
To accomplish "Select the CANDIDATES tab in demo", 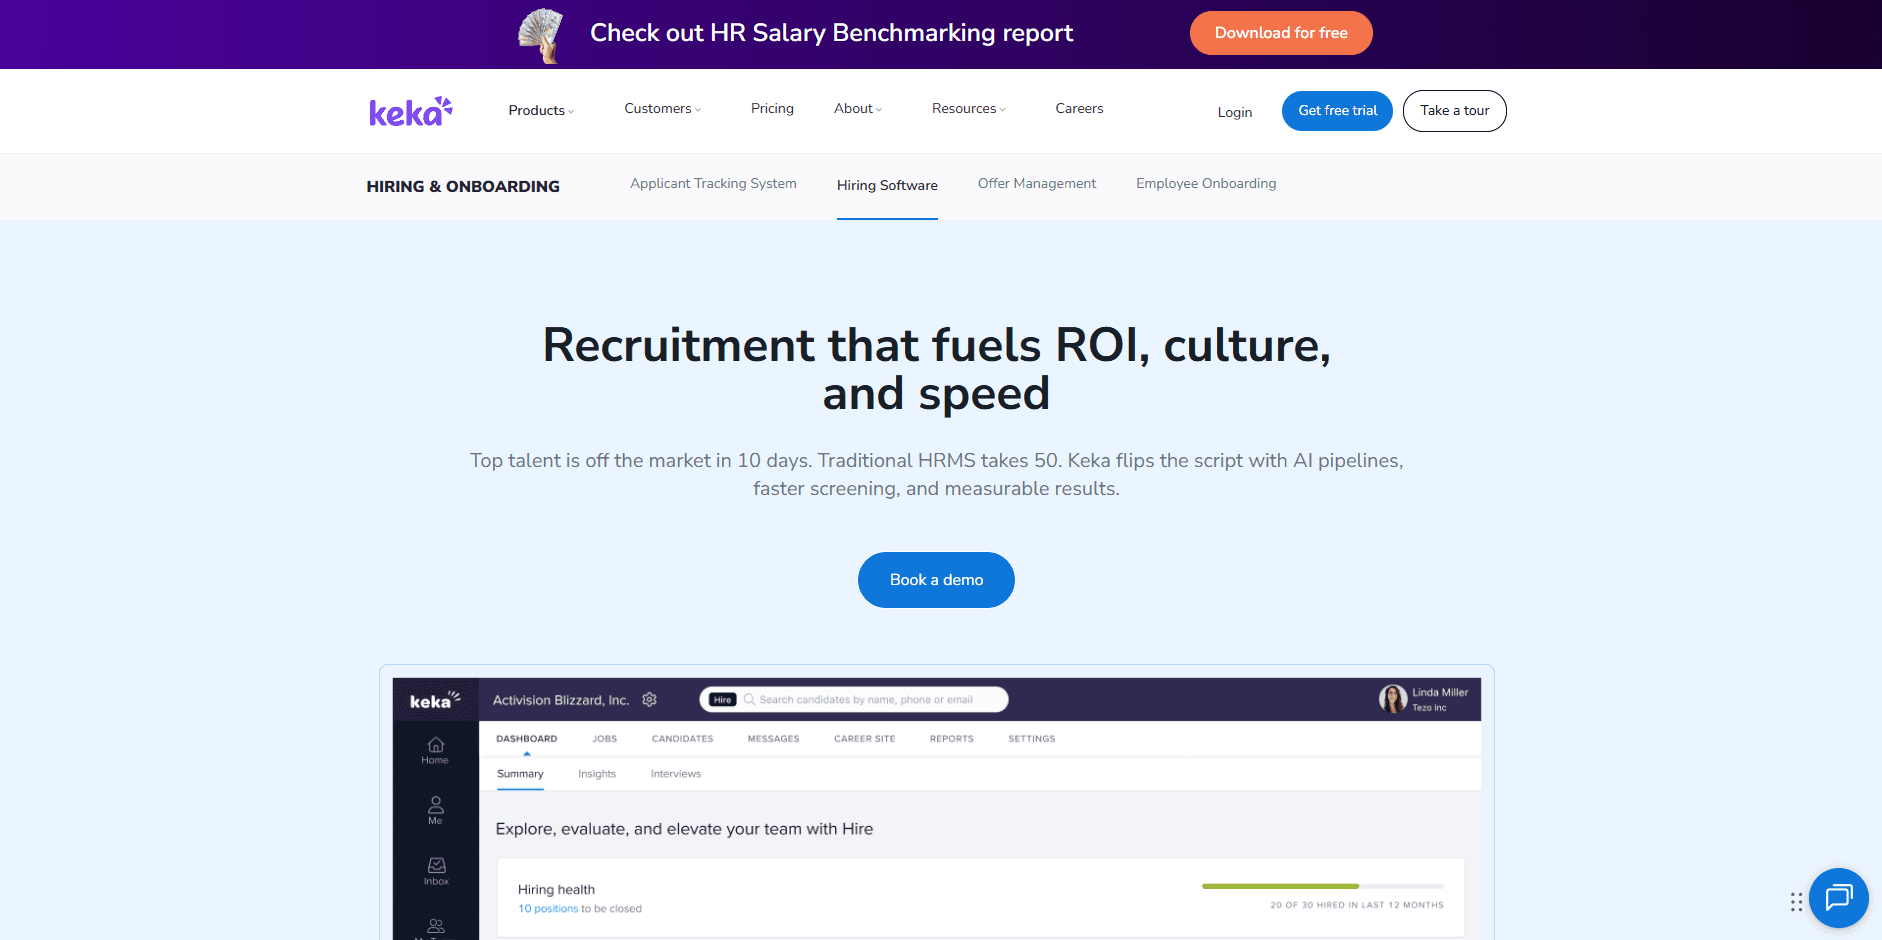I will tap(683, 739).
